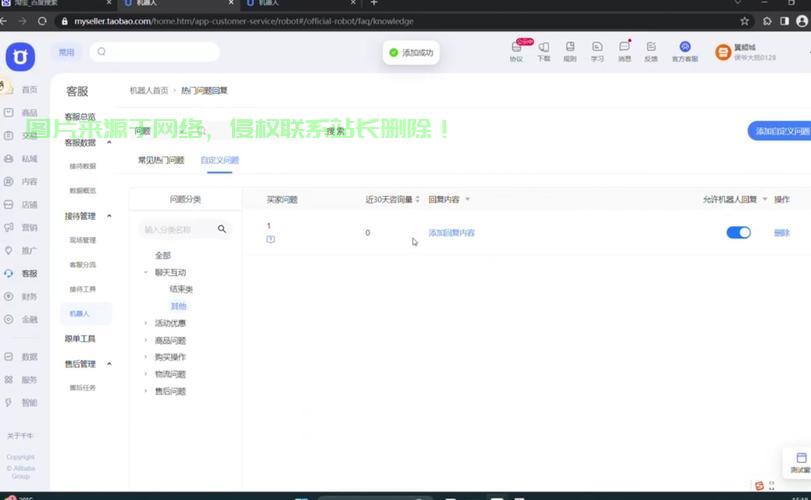Select 机器人 in the customer service menu
Viewport: 811px width, 500px height.
pos(80,314)
